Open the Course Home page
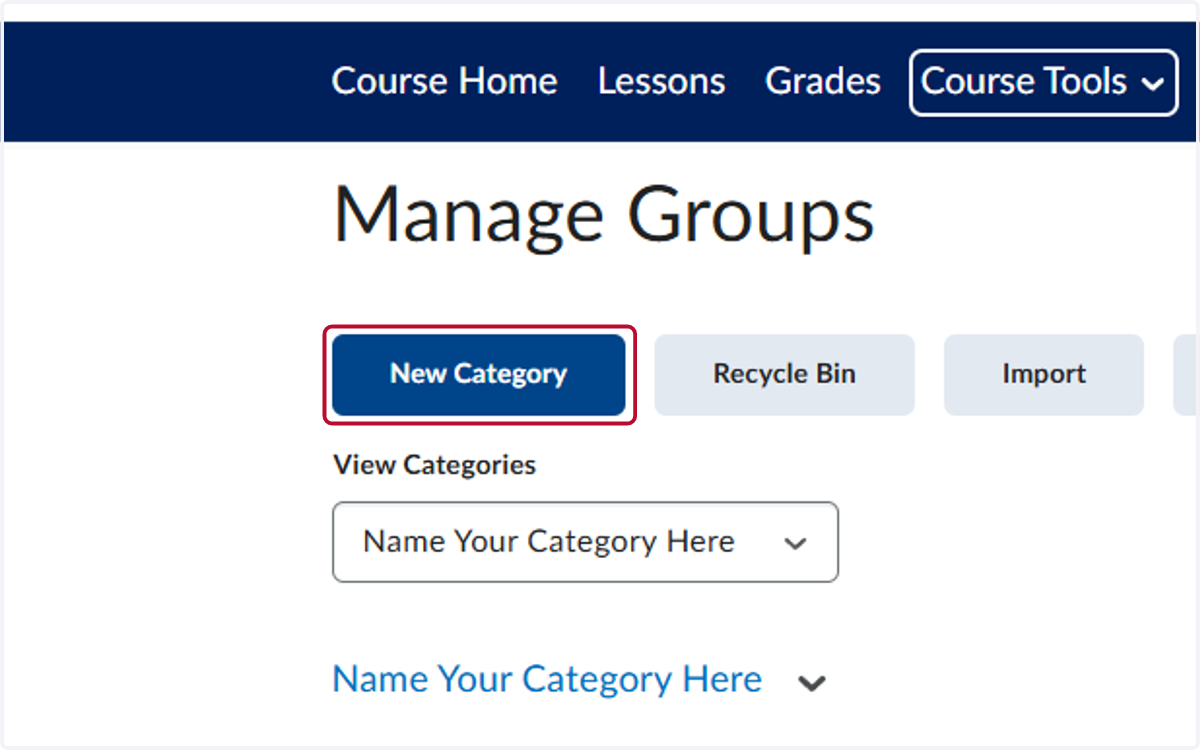Screen dimensions: 1200x750 444,81
